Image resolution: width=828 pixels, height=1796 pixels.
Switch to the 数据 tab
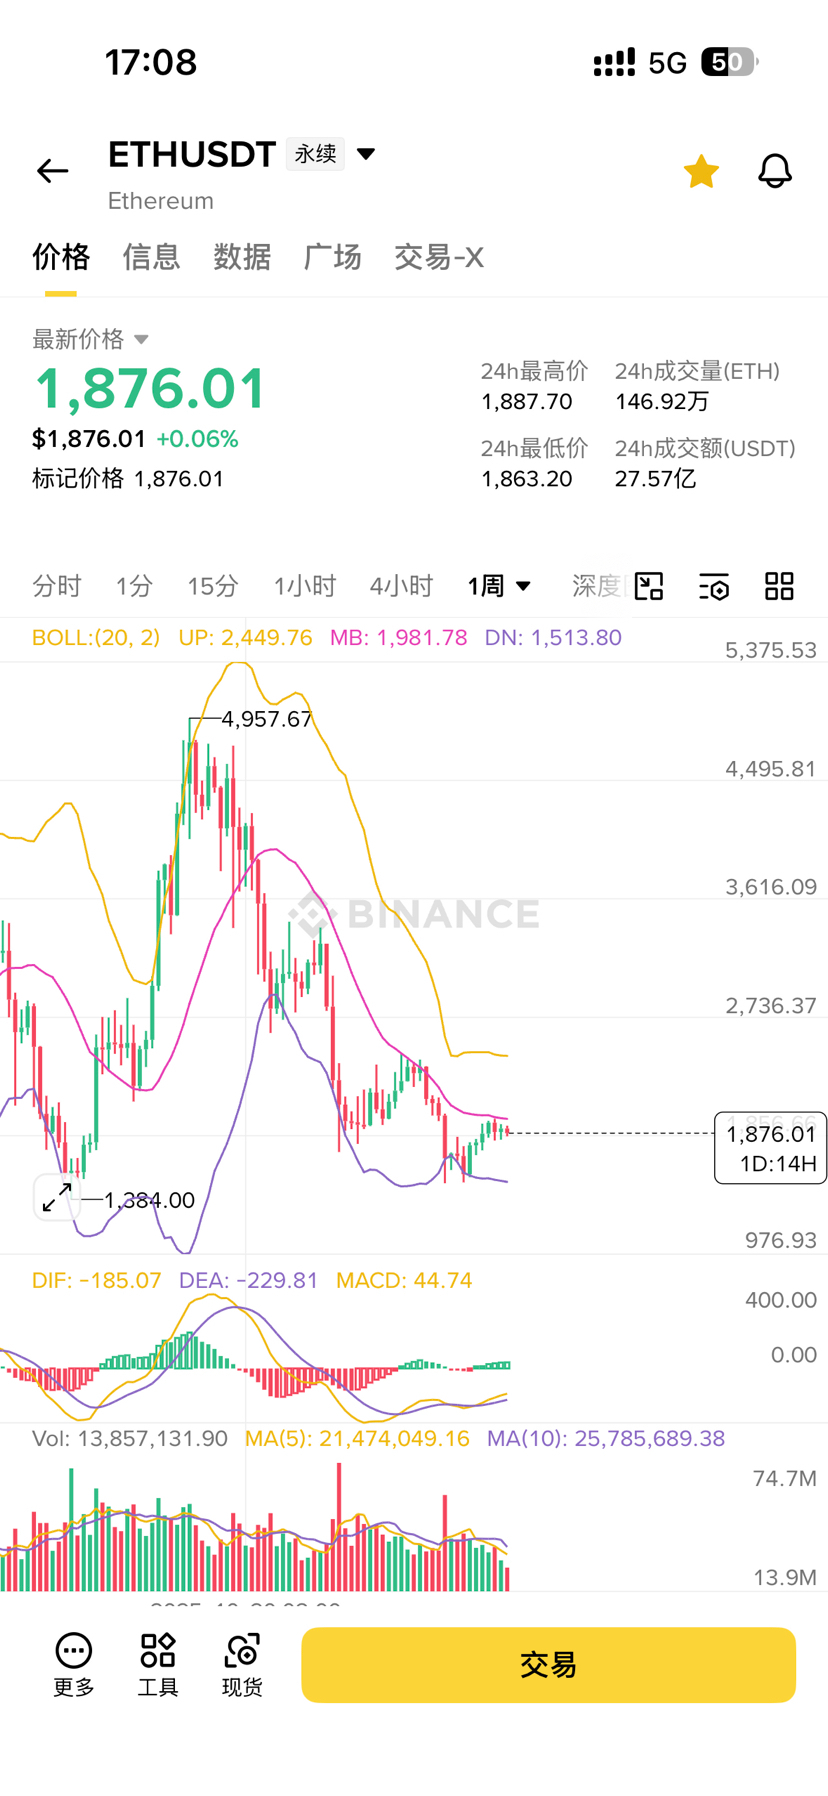(x=242, y=257)
